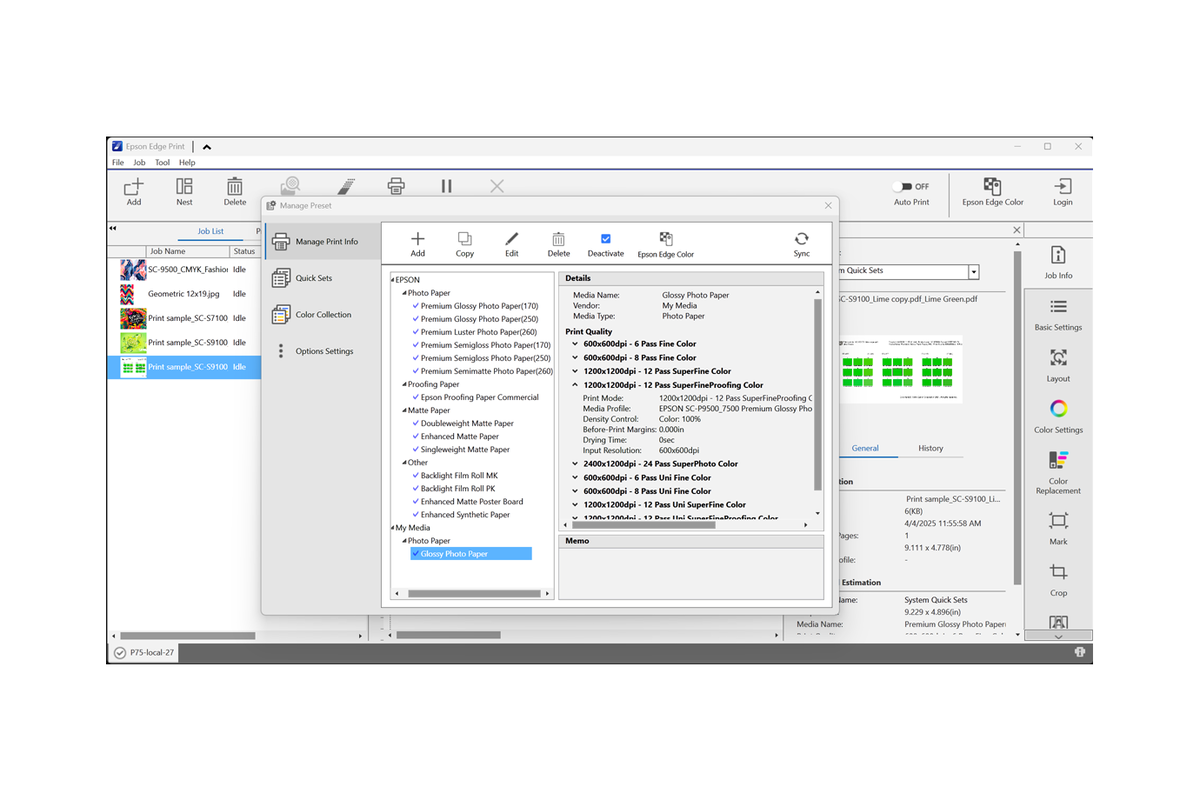1200x800 pixels.
Task: Select Glossy Photo Paper under My Media
Action: coord(471,554)
